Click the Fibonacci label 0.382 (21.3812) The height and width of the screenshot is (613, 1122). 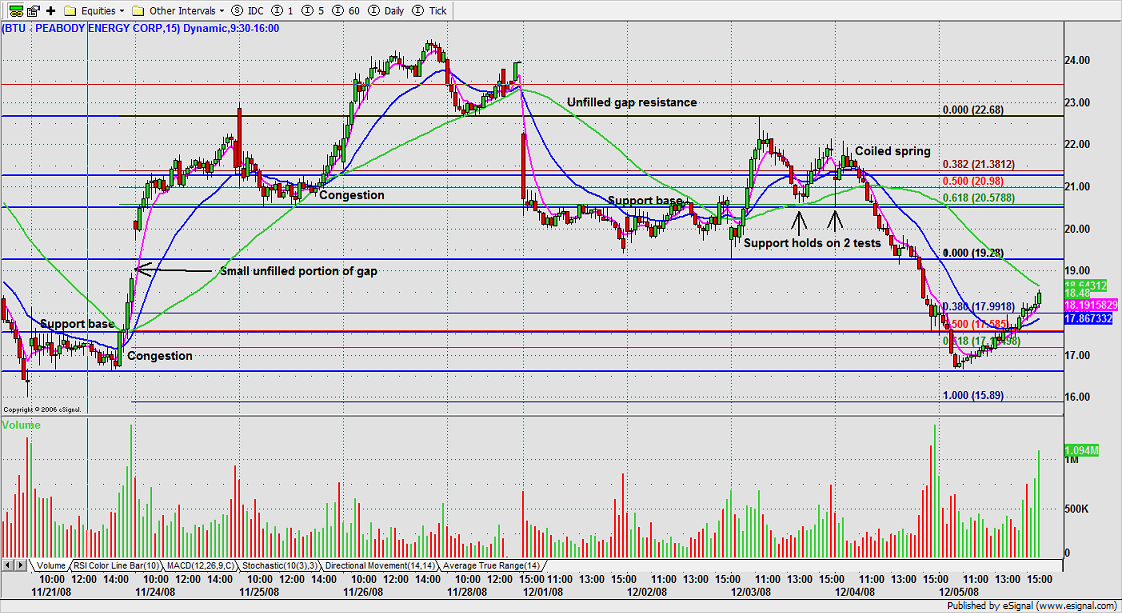(x=978, y=165)
